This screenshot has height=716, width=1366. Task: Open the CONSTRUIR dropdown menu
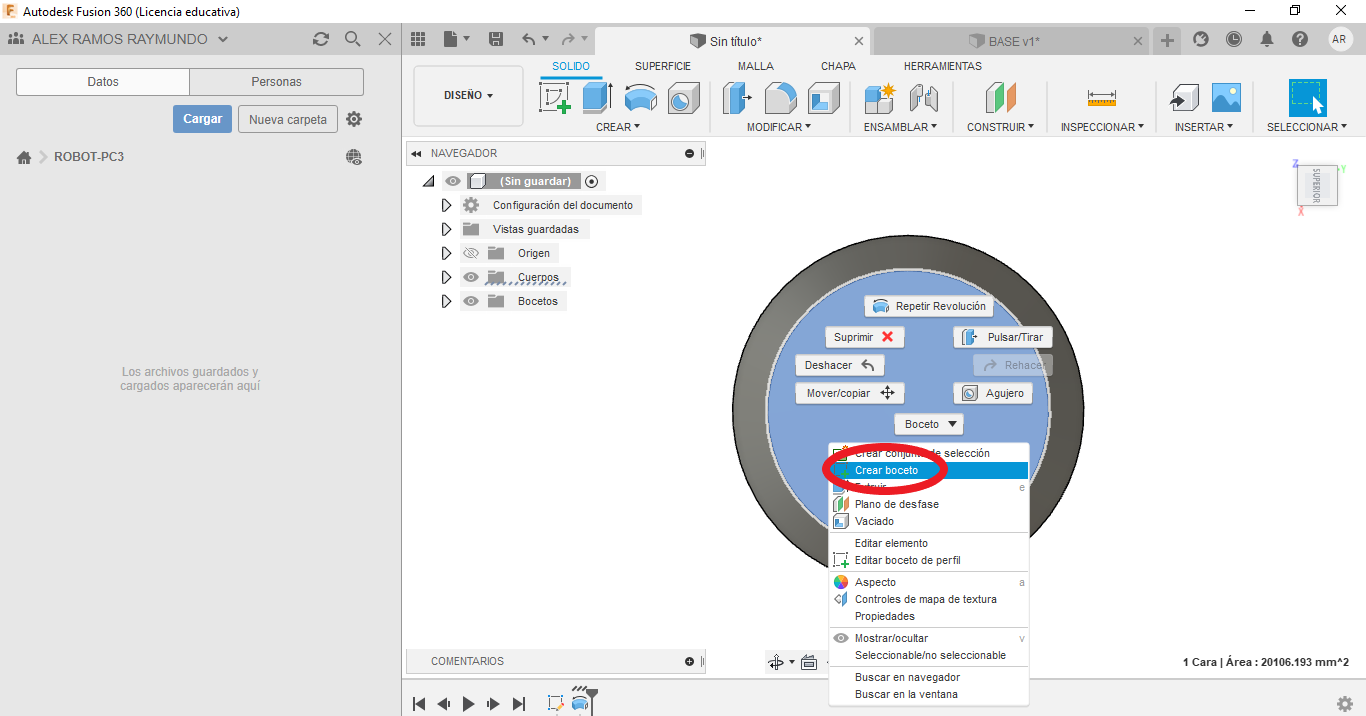[1000, 127]
